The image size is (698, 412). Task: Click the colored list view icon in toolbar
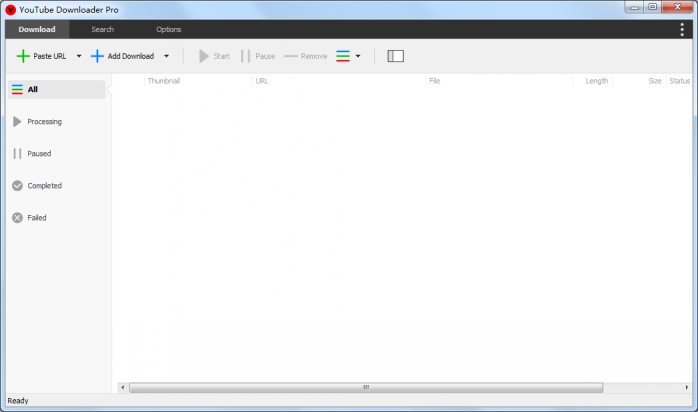(x=343, y=56)
